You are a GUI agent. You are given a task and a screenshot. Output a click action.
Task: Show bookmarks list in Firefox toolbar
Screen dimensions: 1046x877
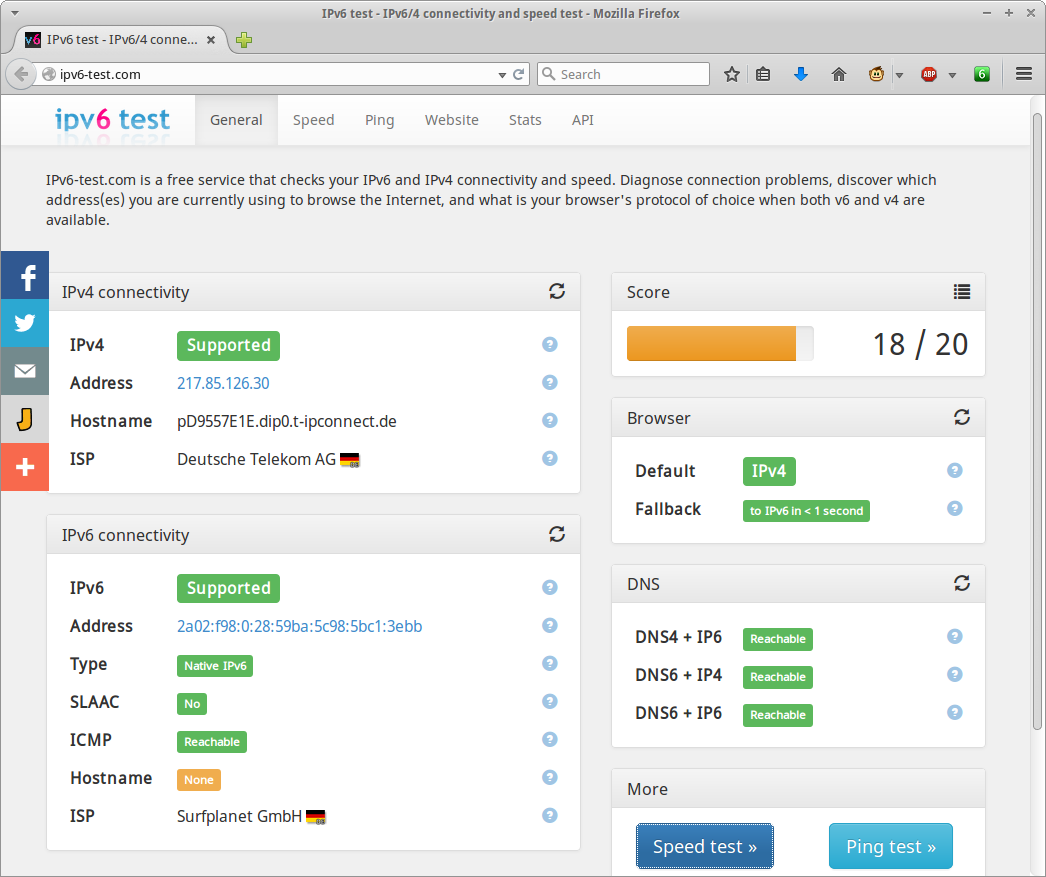(763, 74)
